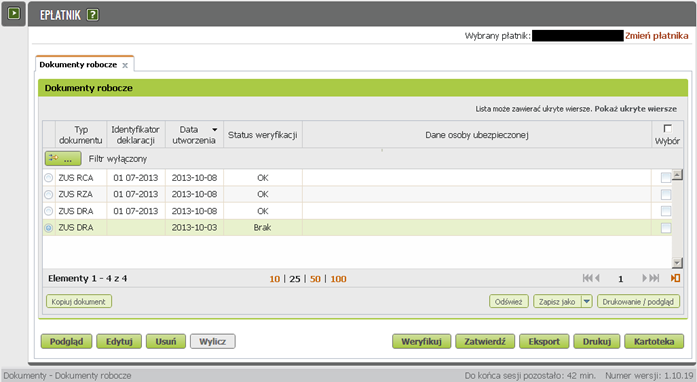Click the current page number 1
Image resolution: width=697 pixels, height=382 pixels.
pos(621,279)
